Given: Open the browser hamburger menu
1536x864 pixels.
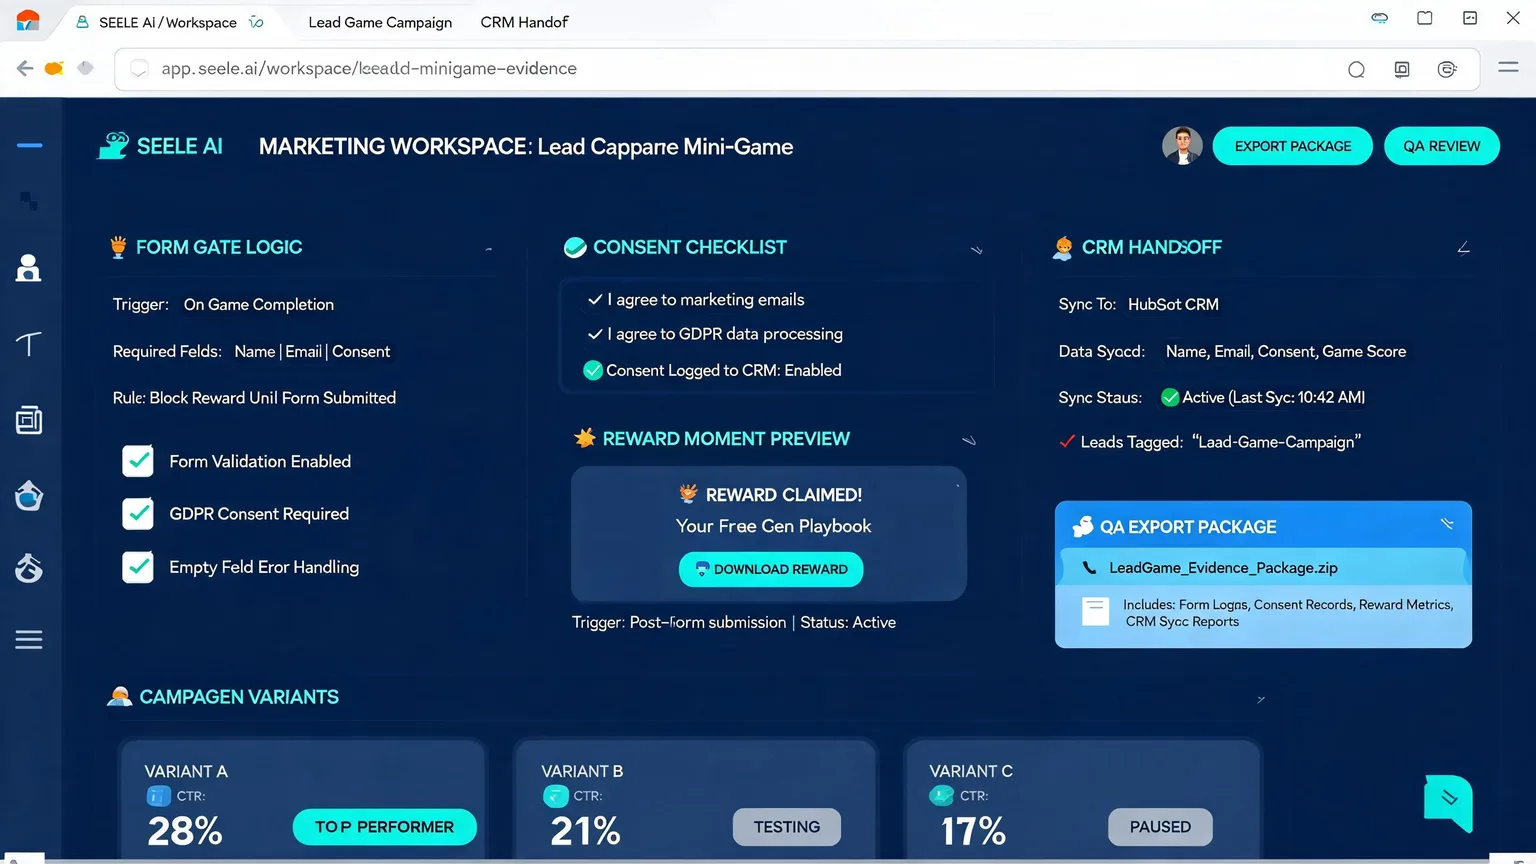Looking at the screenshot, I should click(1508, 68).
